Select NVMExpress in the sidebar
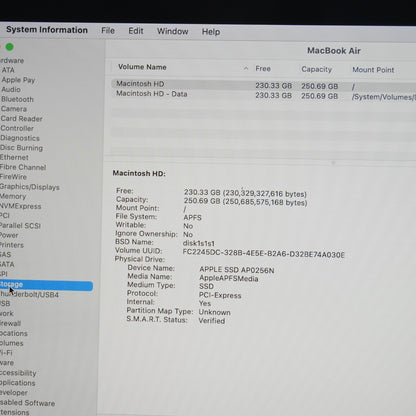 click(x=20, y=206)
